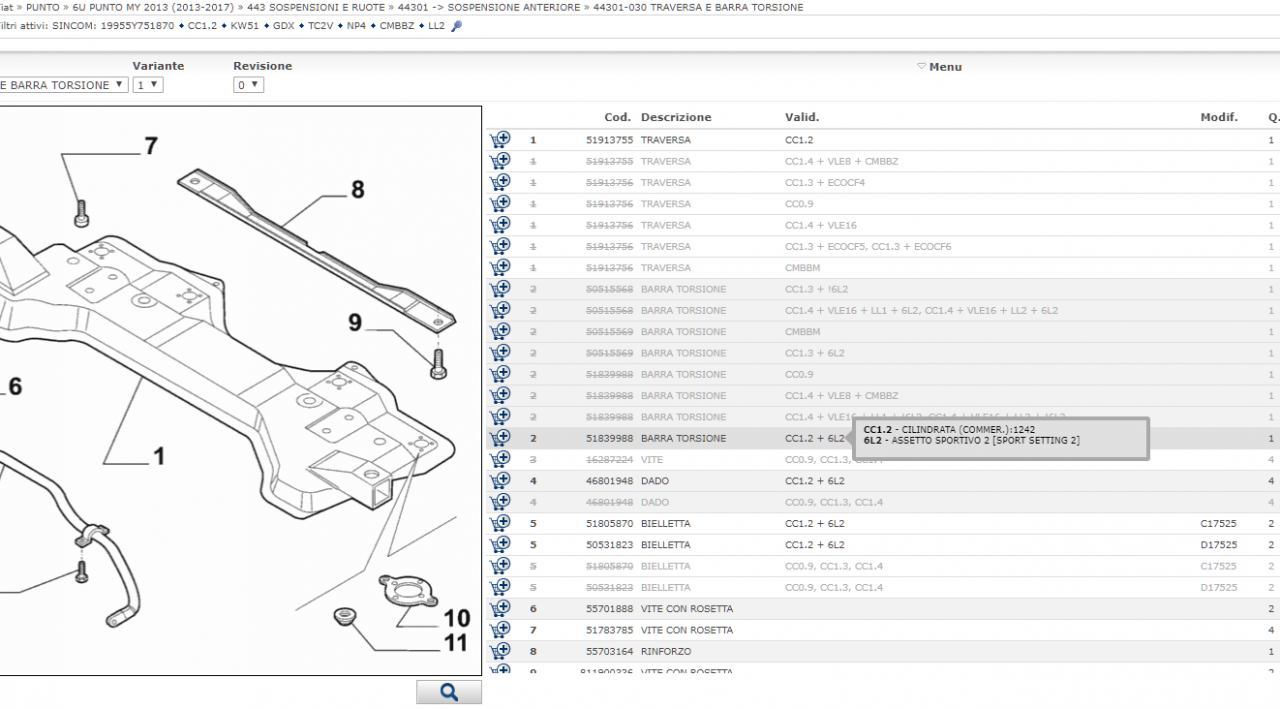Click the filter search key icon after LL2

point(457,26)
